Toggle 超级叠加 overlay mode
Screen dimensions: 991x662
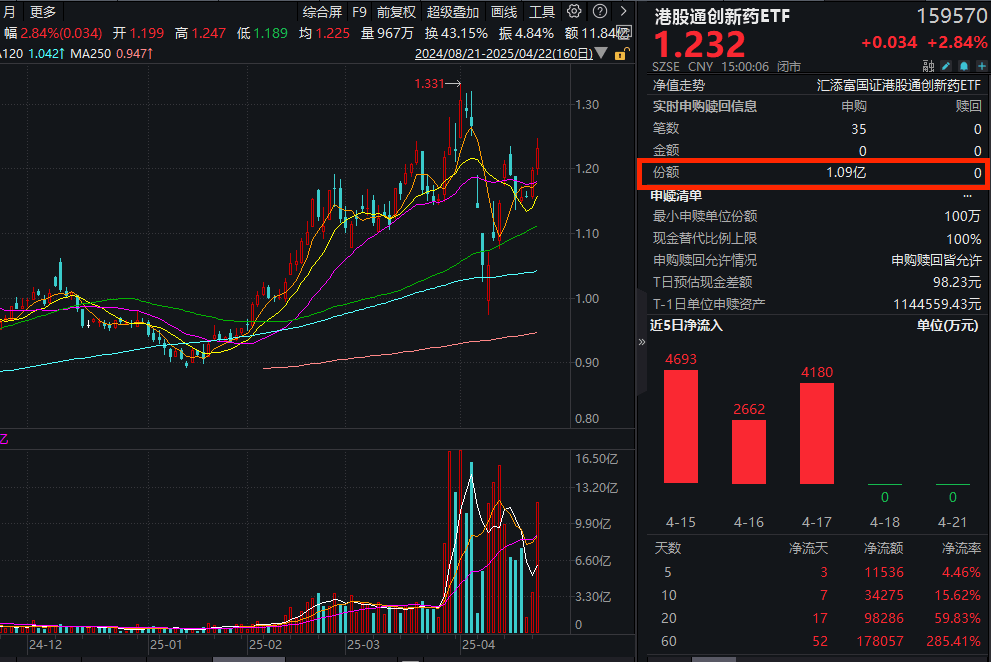tap(455, 12)
